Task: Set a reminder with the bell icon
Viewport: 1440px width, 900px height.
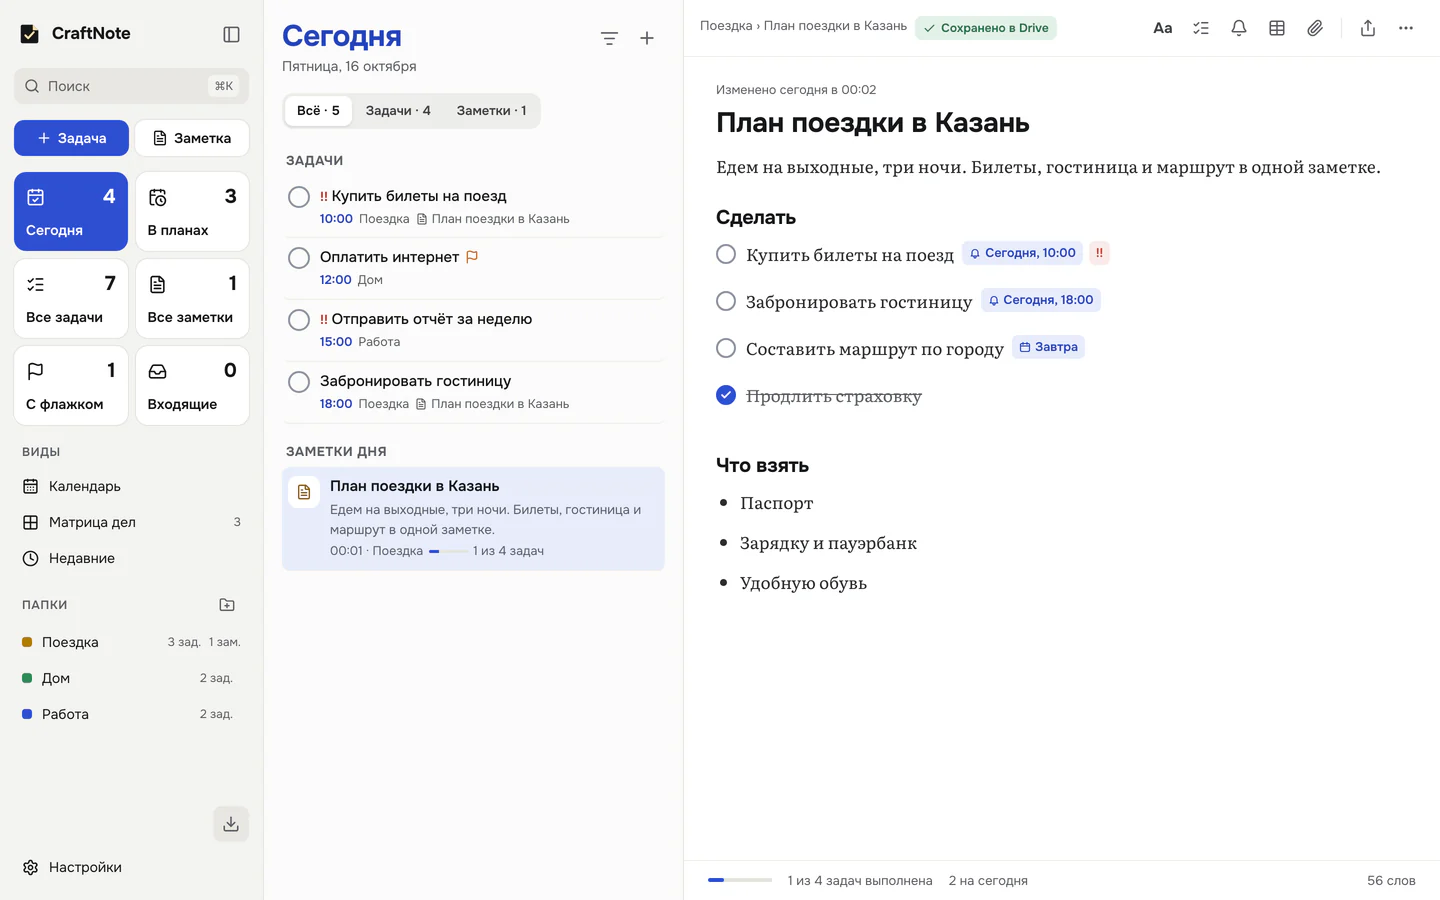Action: tap(1239, 28)
